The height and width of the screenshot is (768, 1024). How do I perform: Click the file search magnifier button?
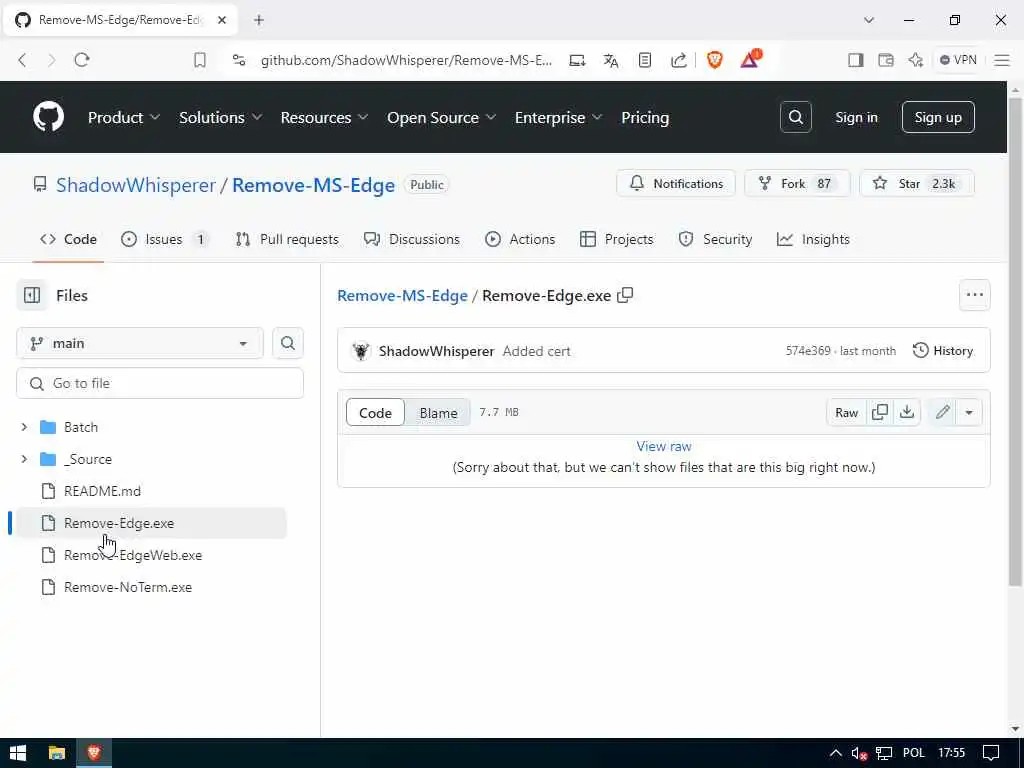[288, 343]
